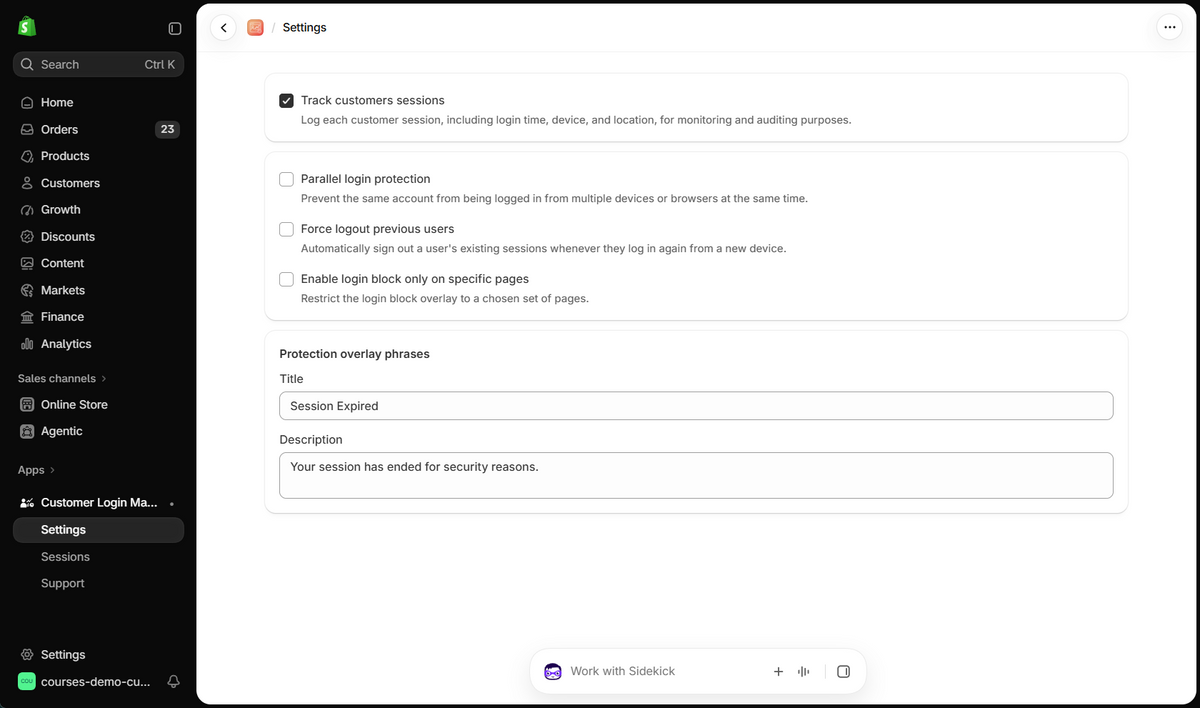
Task: Check Force logout previous users
Action: (287, 230)
